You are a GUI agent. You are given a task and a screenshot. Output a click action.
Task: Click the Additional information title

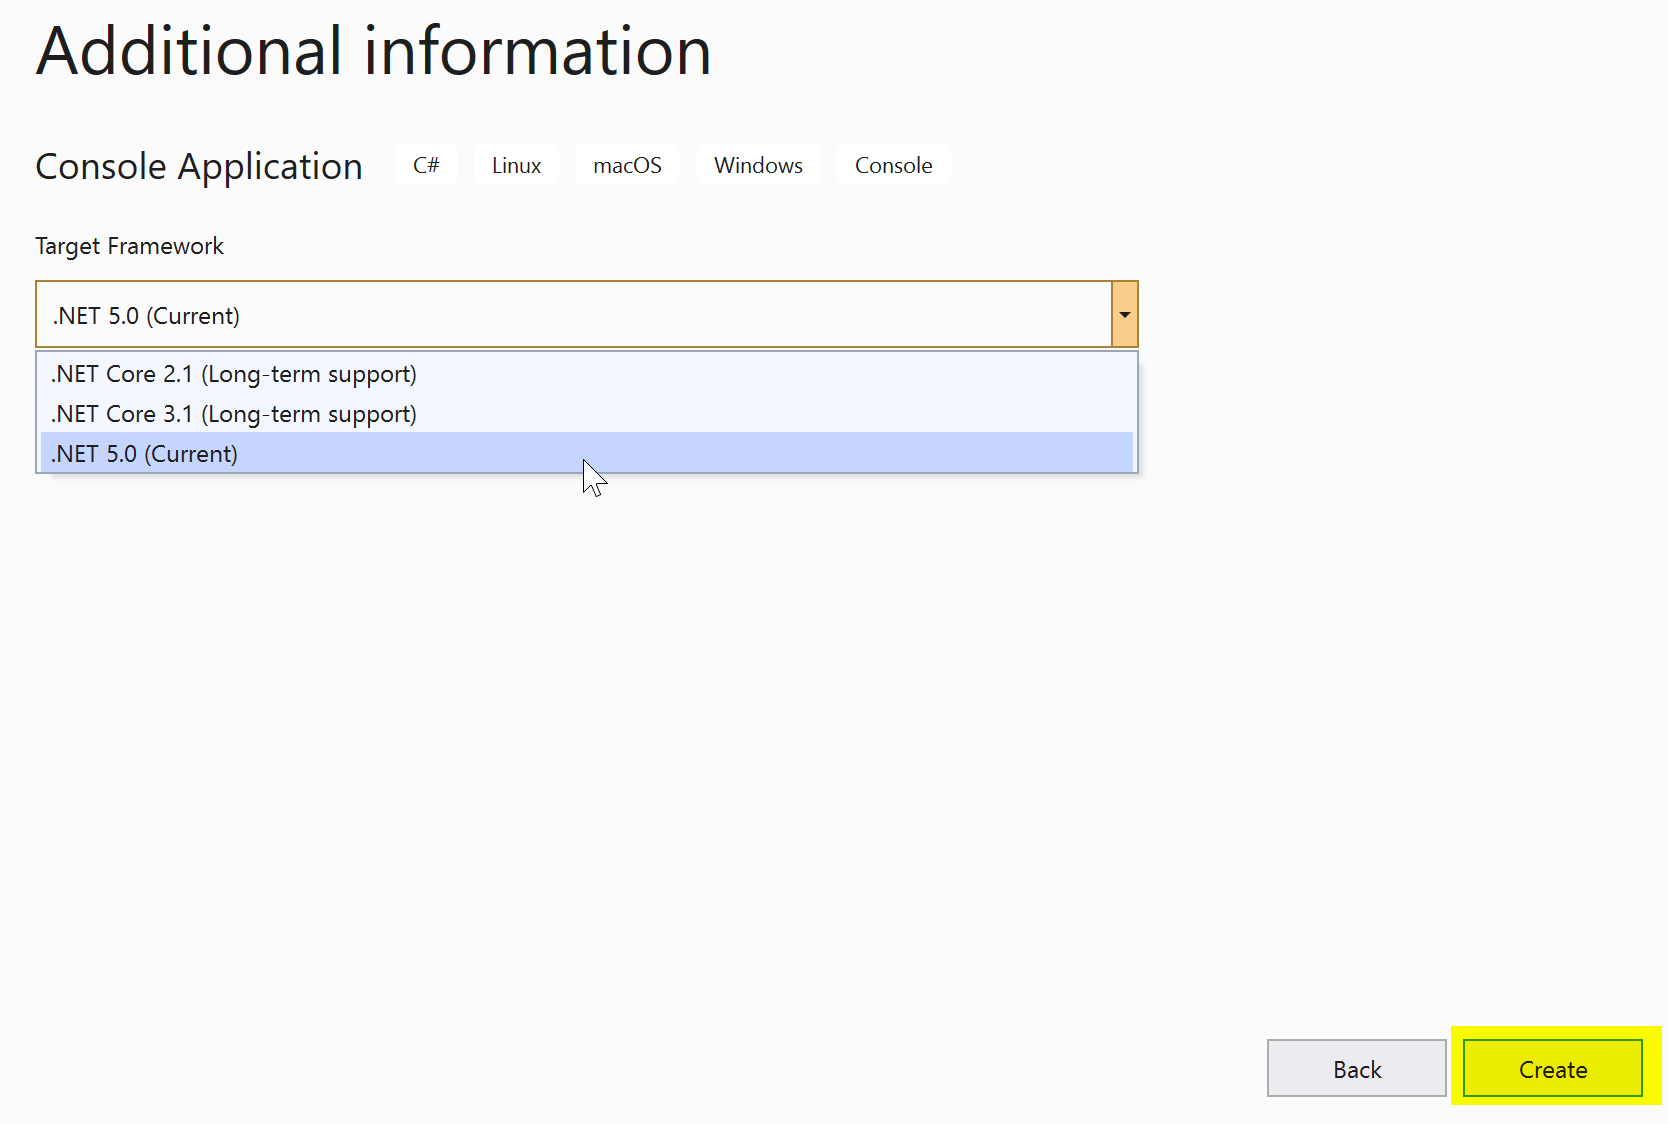click(x=374, y=51)
